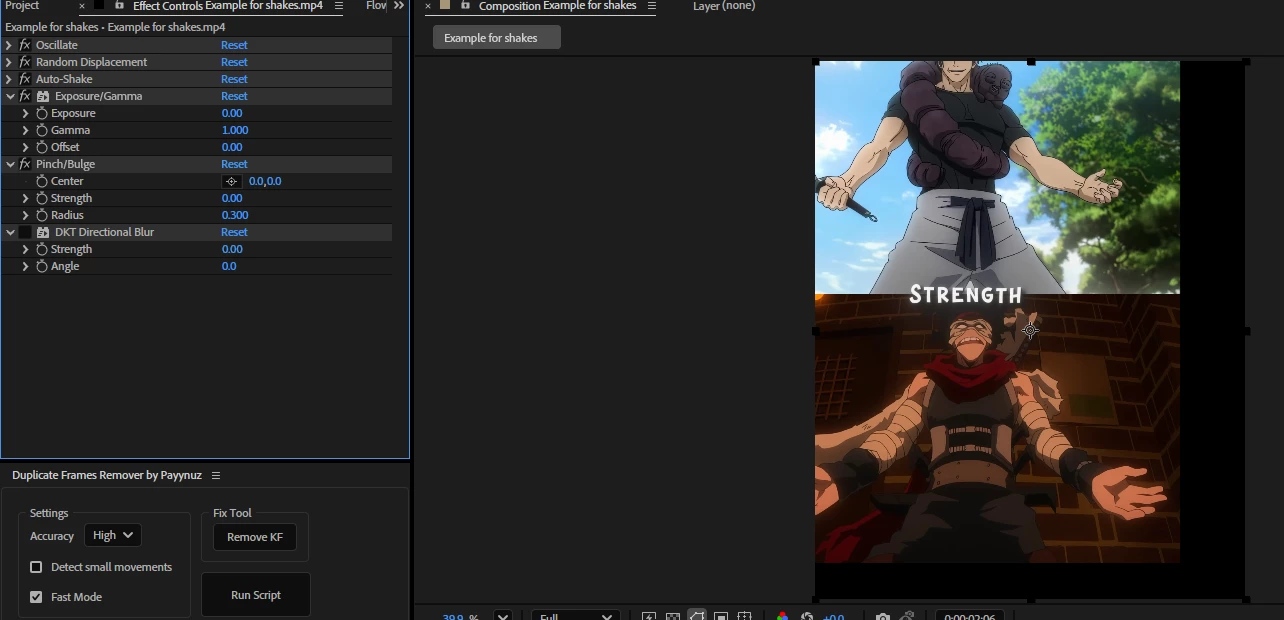This screenshot has height=620, width=1284.
Task: Select the Effect Controls tab
Action: 227,6
